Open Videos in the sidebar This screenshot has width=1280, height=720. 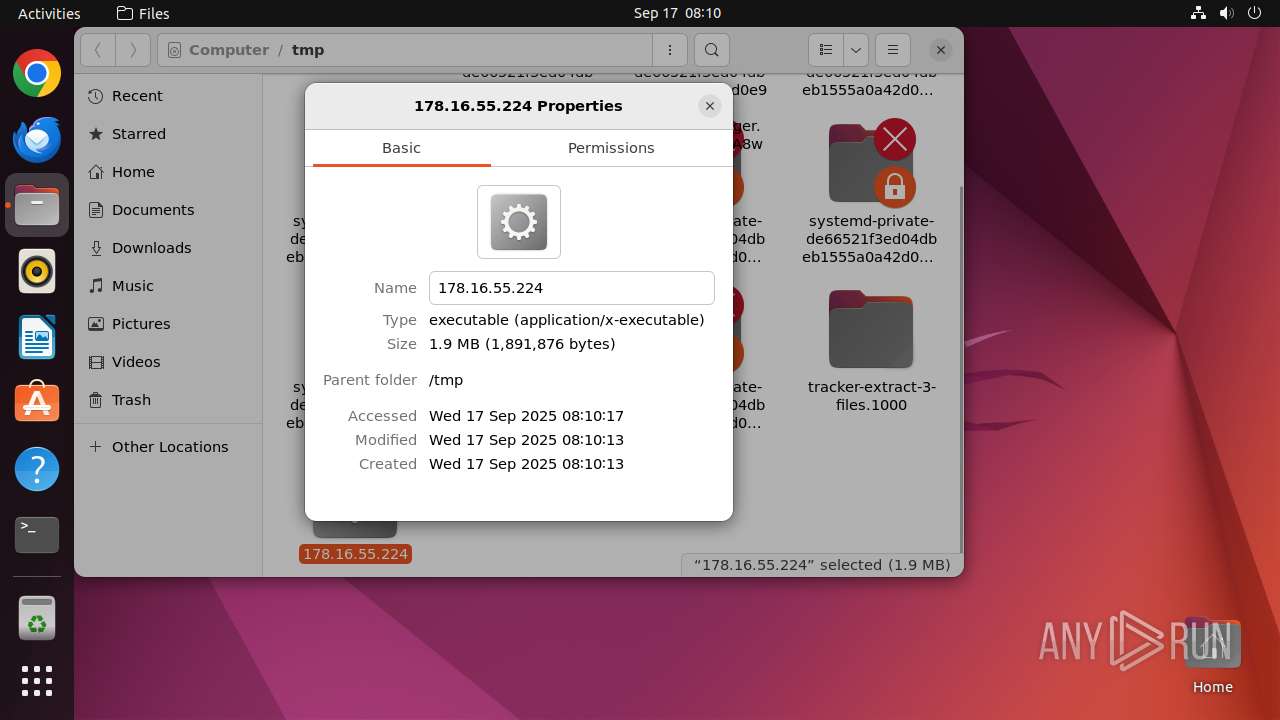point(168,362)
